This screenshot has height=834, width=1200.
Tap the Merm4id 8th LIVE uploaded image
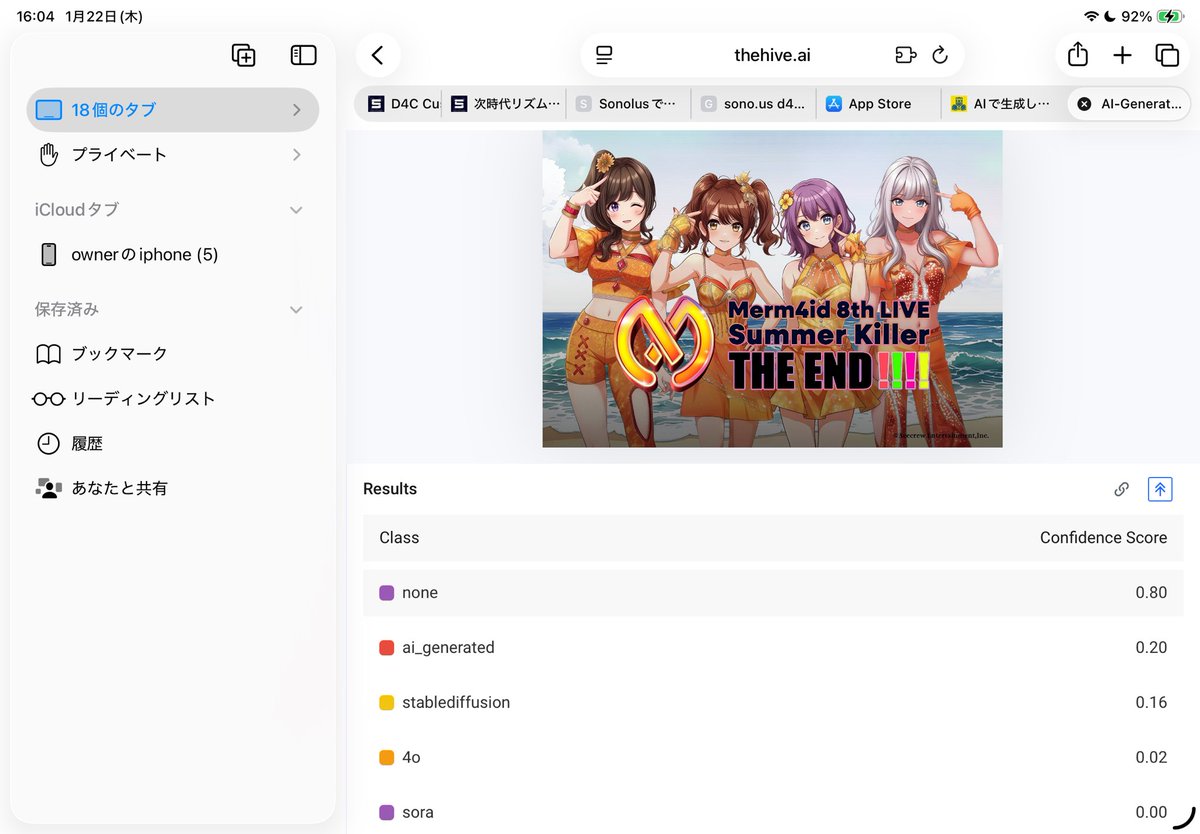coord(772,289)
